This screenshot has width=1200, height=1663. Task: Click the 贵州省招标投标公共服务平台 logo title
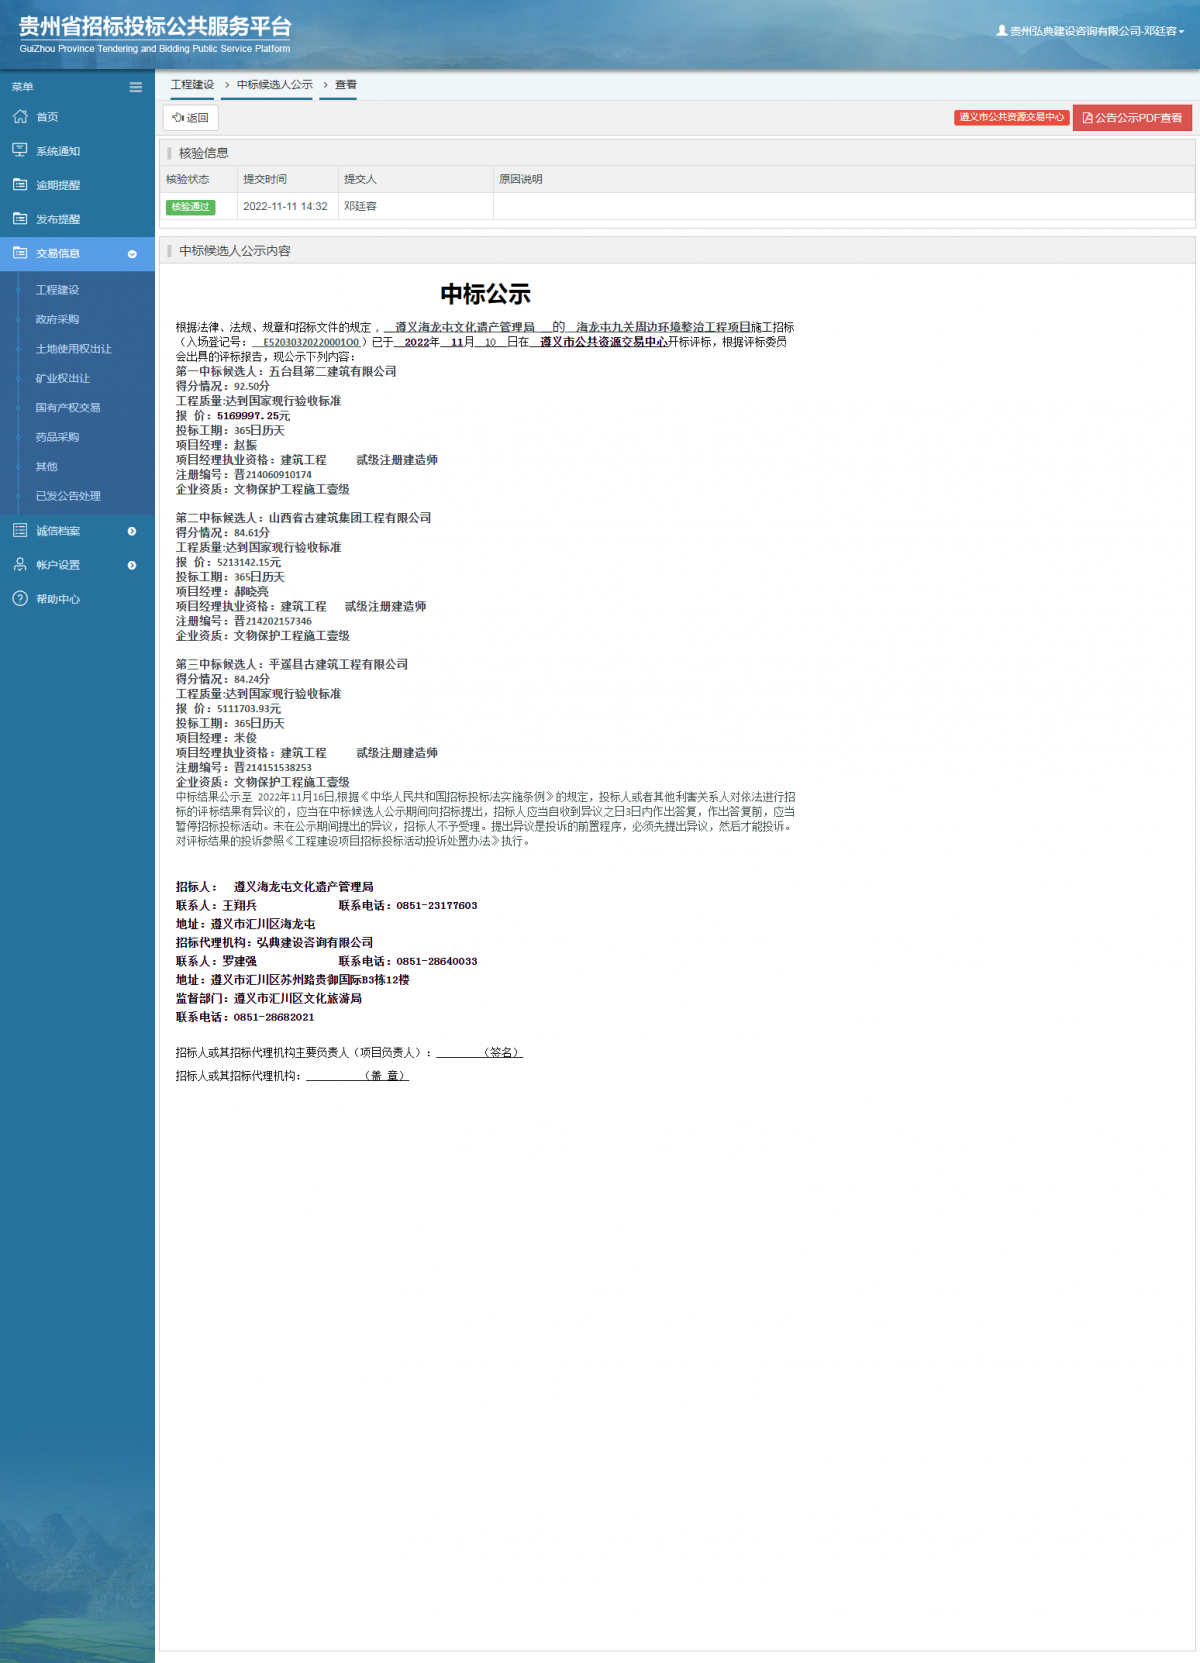pos(155,28)
